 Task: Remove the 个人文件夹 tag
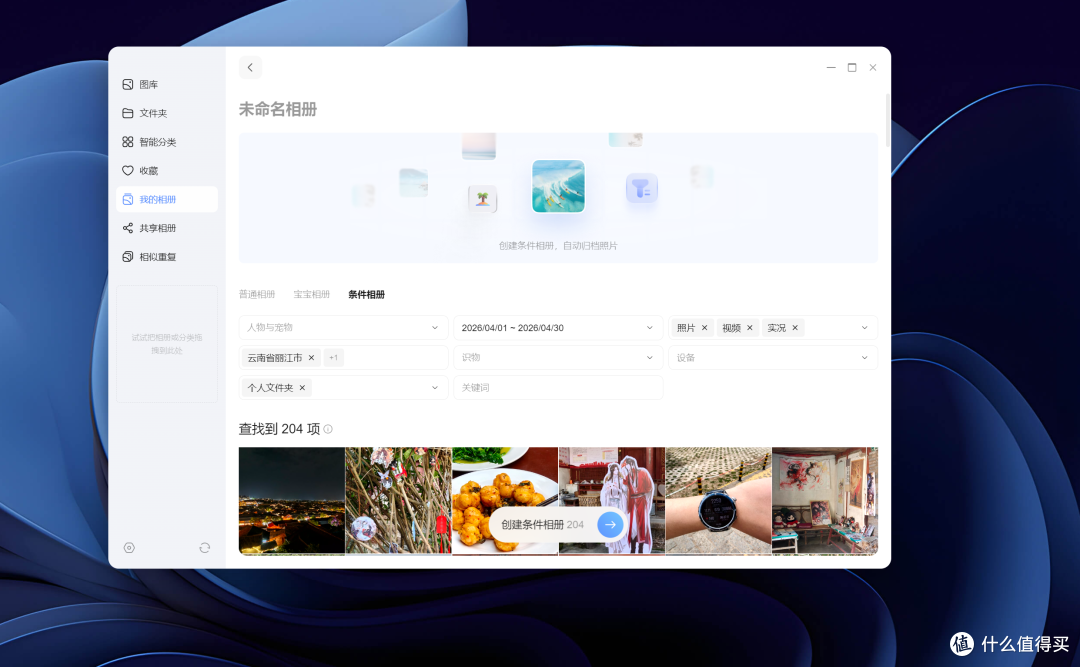pos(302,388)
